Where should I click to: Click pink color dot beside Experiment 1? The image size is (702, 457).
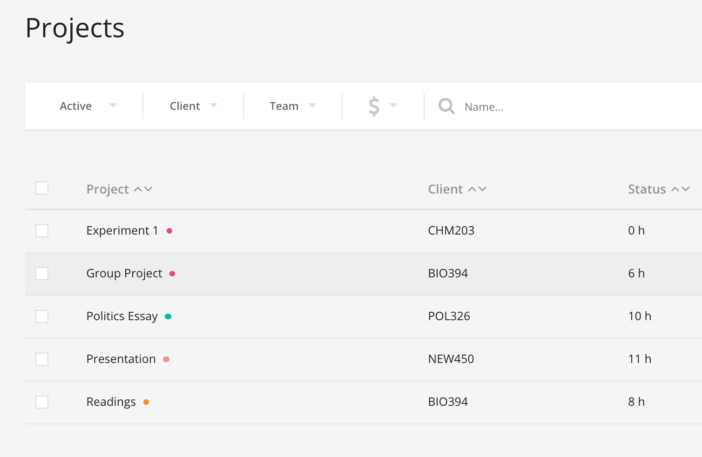(x=169, y=231)
